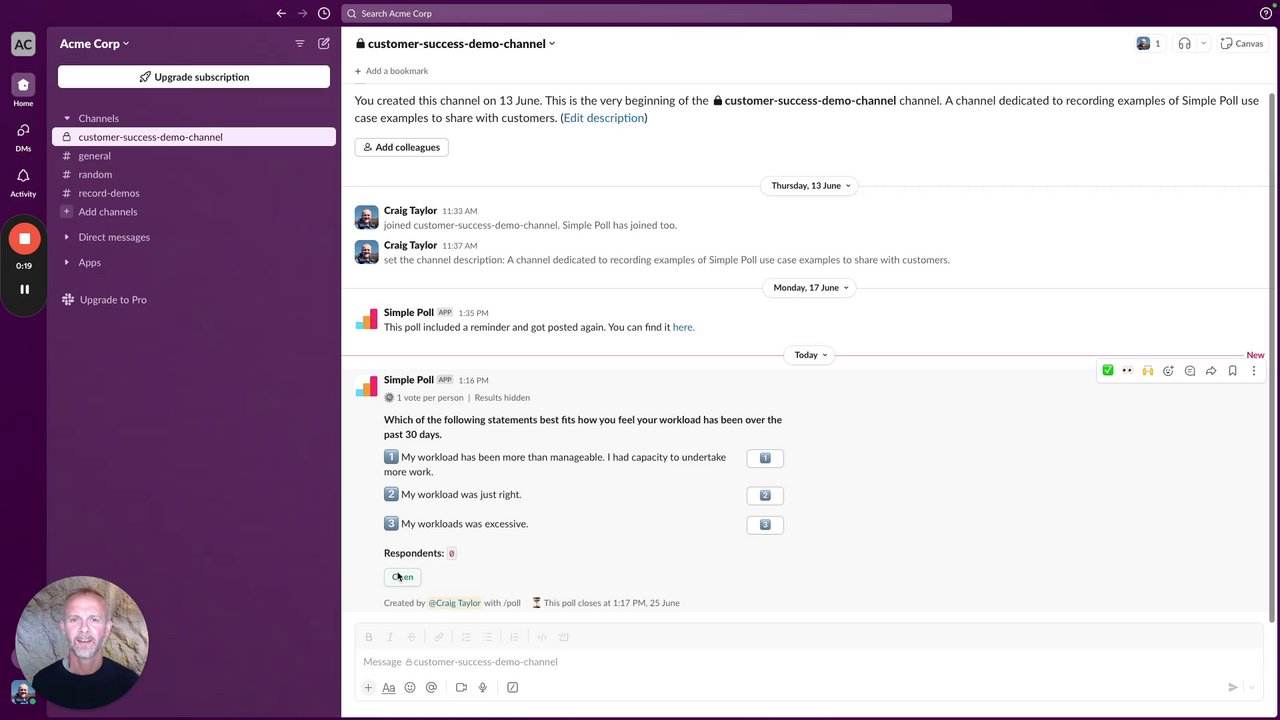The image size is (1280, 720).
Task: Click the Edit description link
Action: (604, 118)
